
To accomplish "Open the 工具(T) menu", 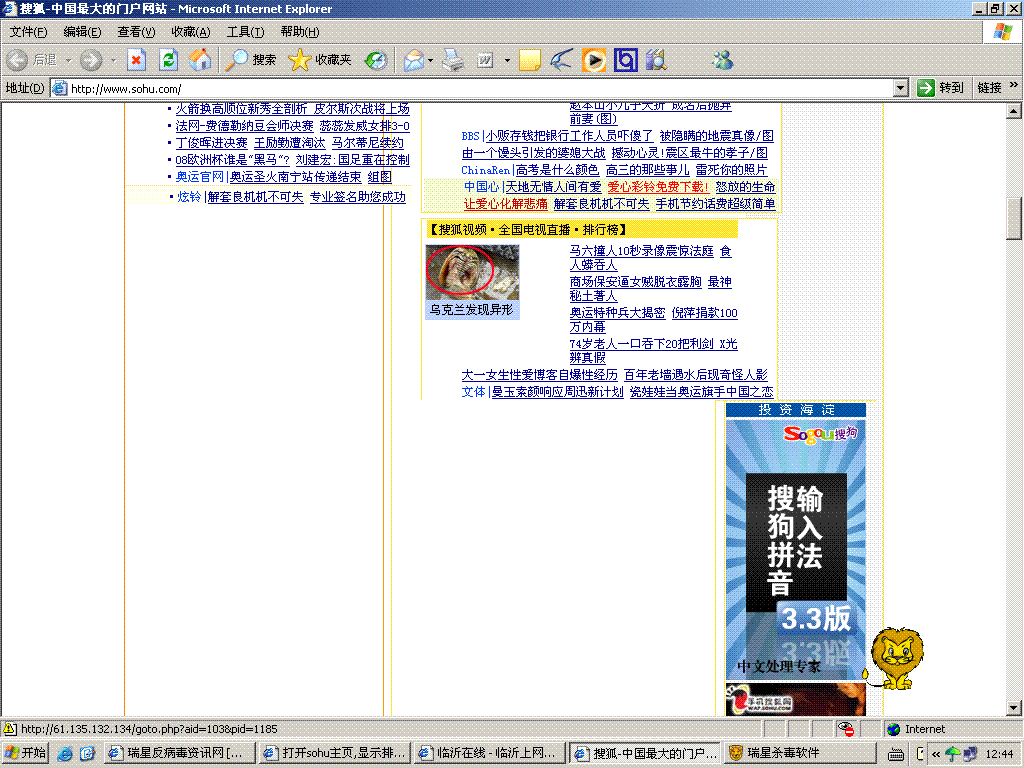I will tap(245, 31).
